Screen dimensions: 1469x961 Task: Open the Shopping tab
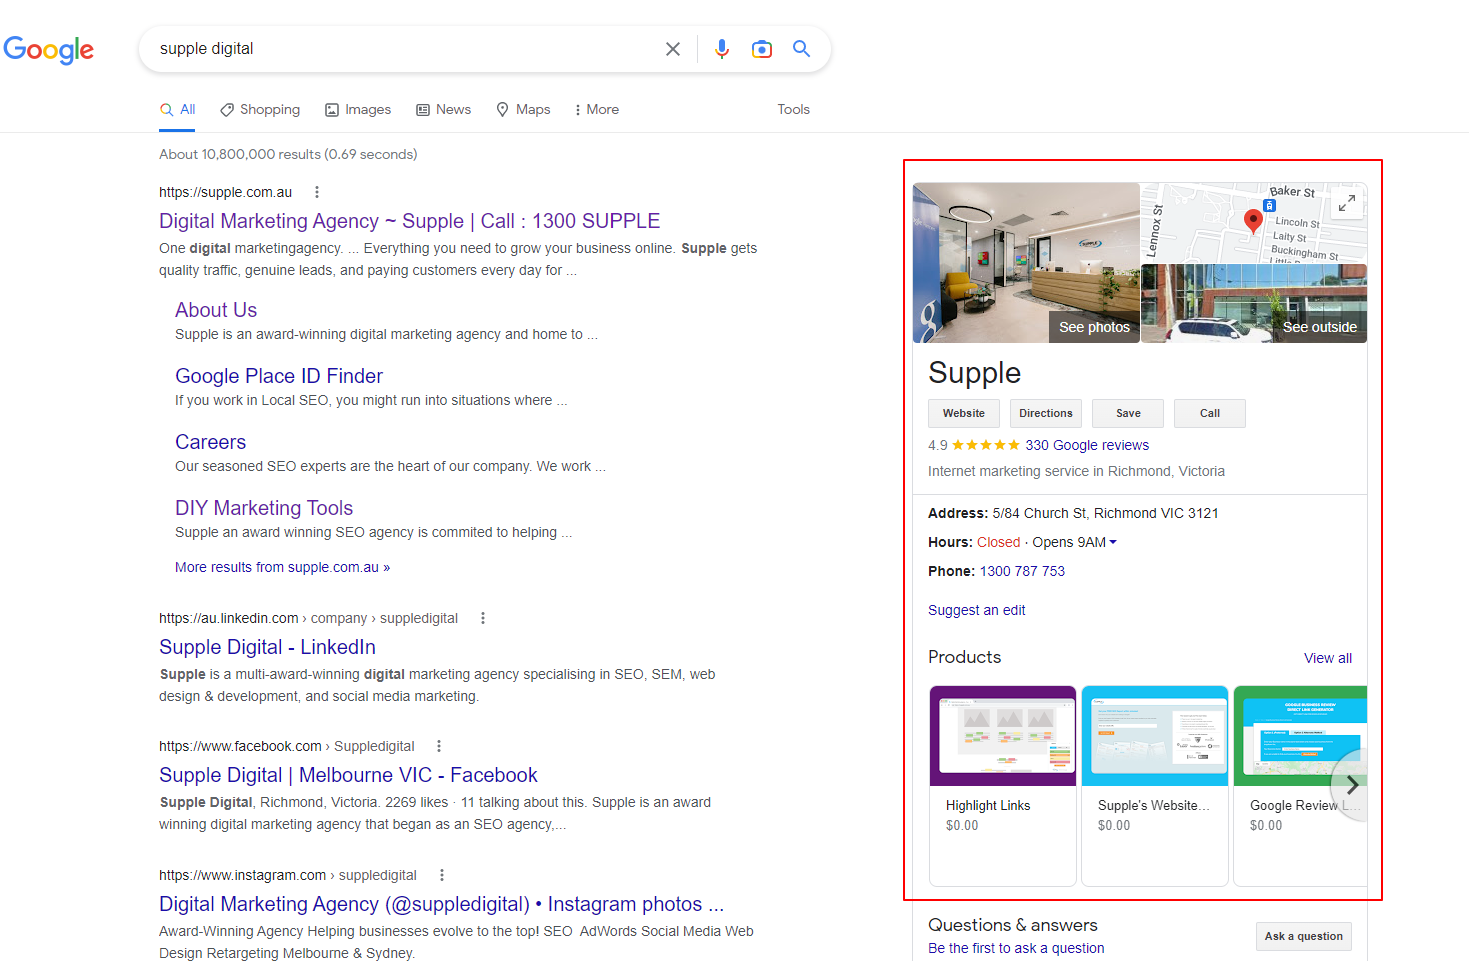(x=260, y=110)
